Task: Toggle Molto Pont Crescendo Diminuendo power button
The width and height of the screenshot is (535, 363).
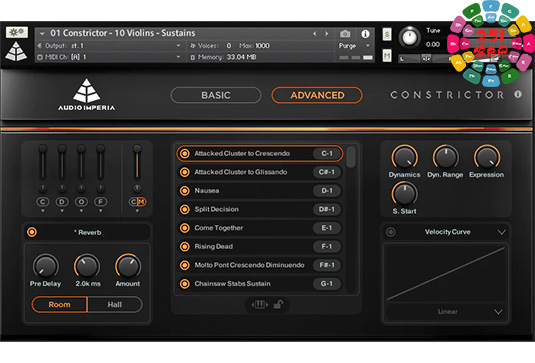Action: pyautogui.click(x=185, y=265)
